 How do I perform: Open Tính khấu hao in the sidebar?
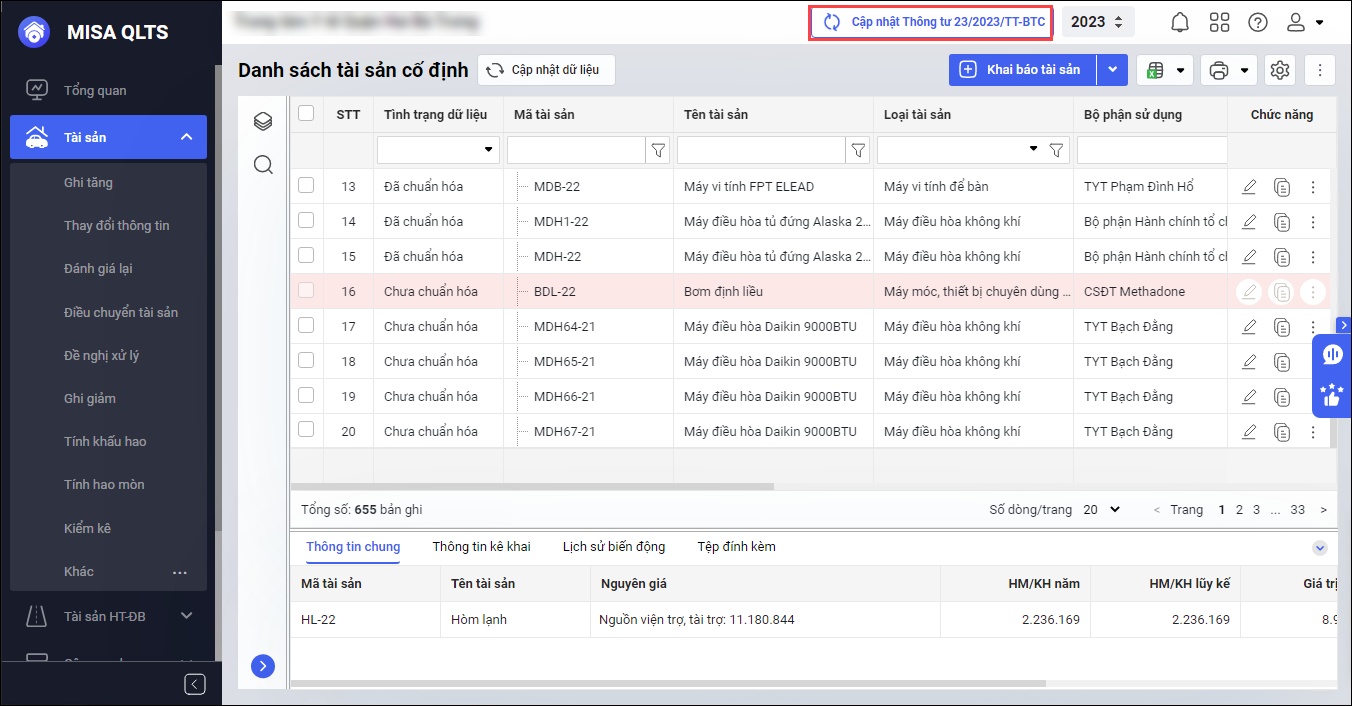coord(105,441)
